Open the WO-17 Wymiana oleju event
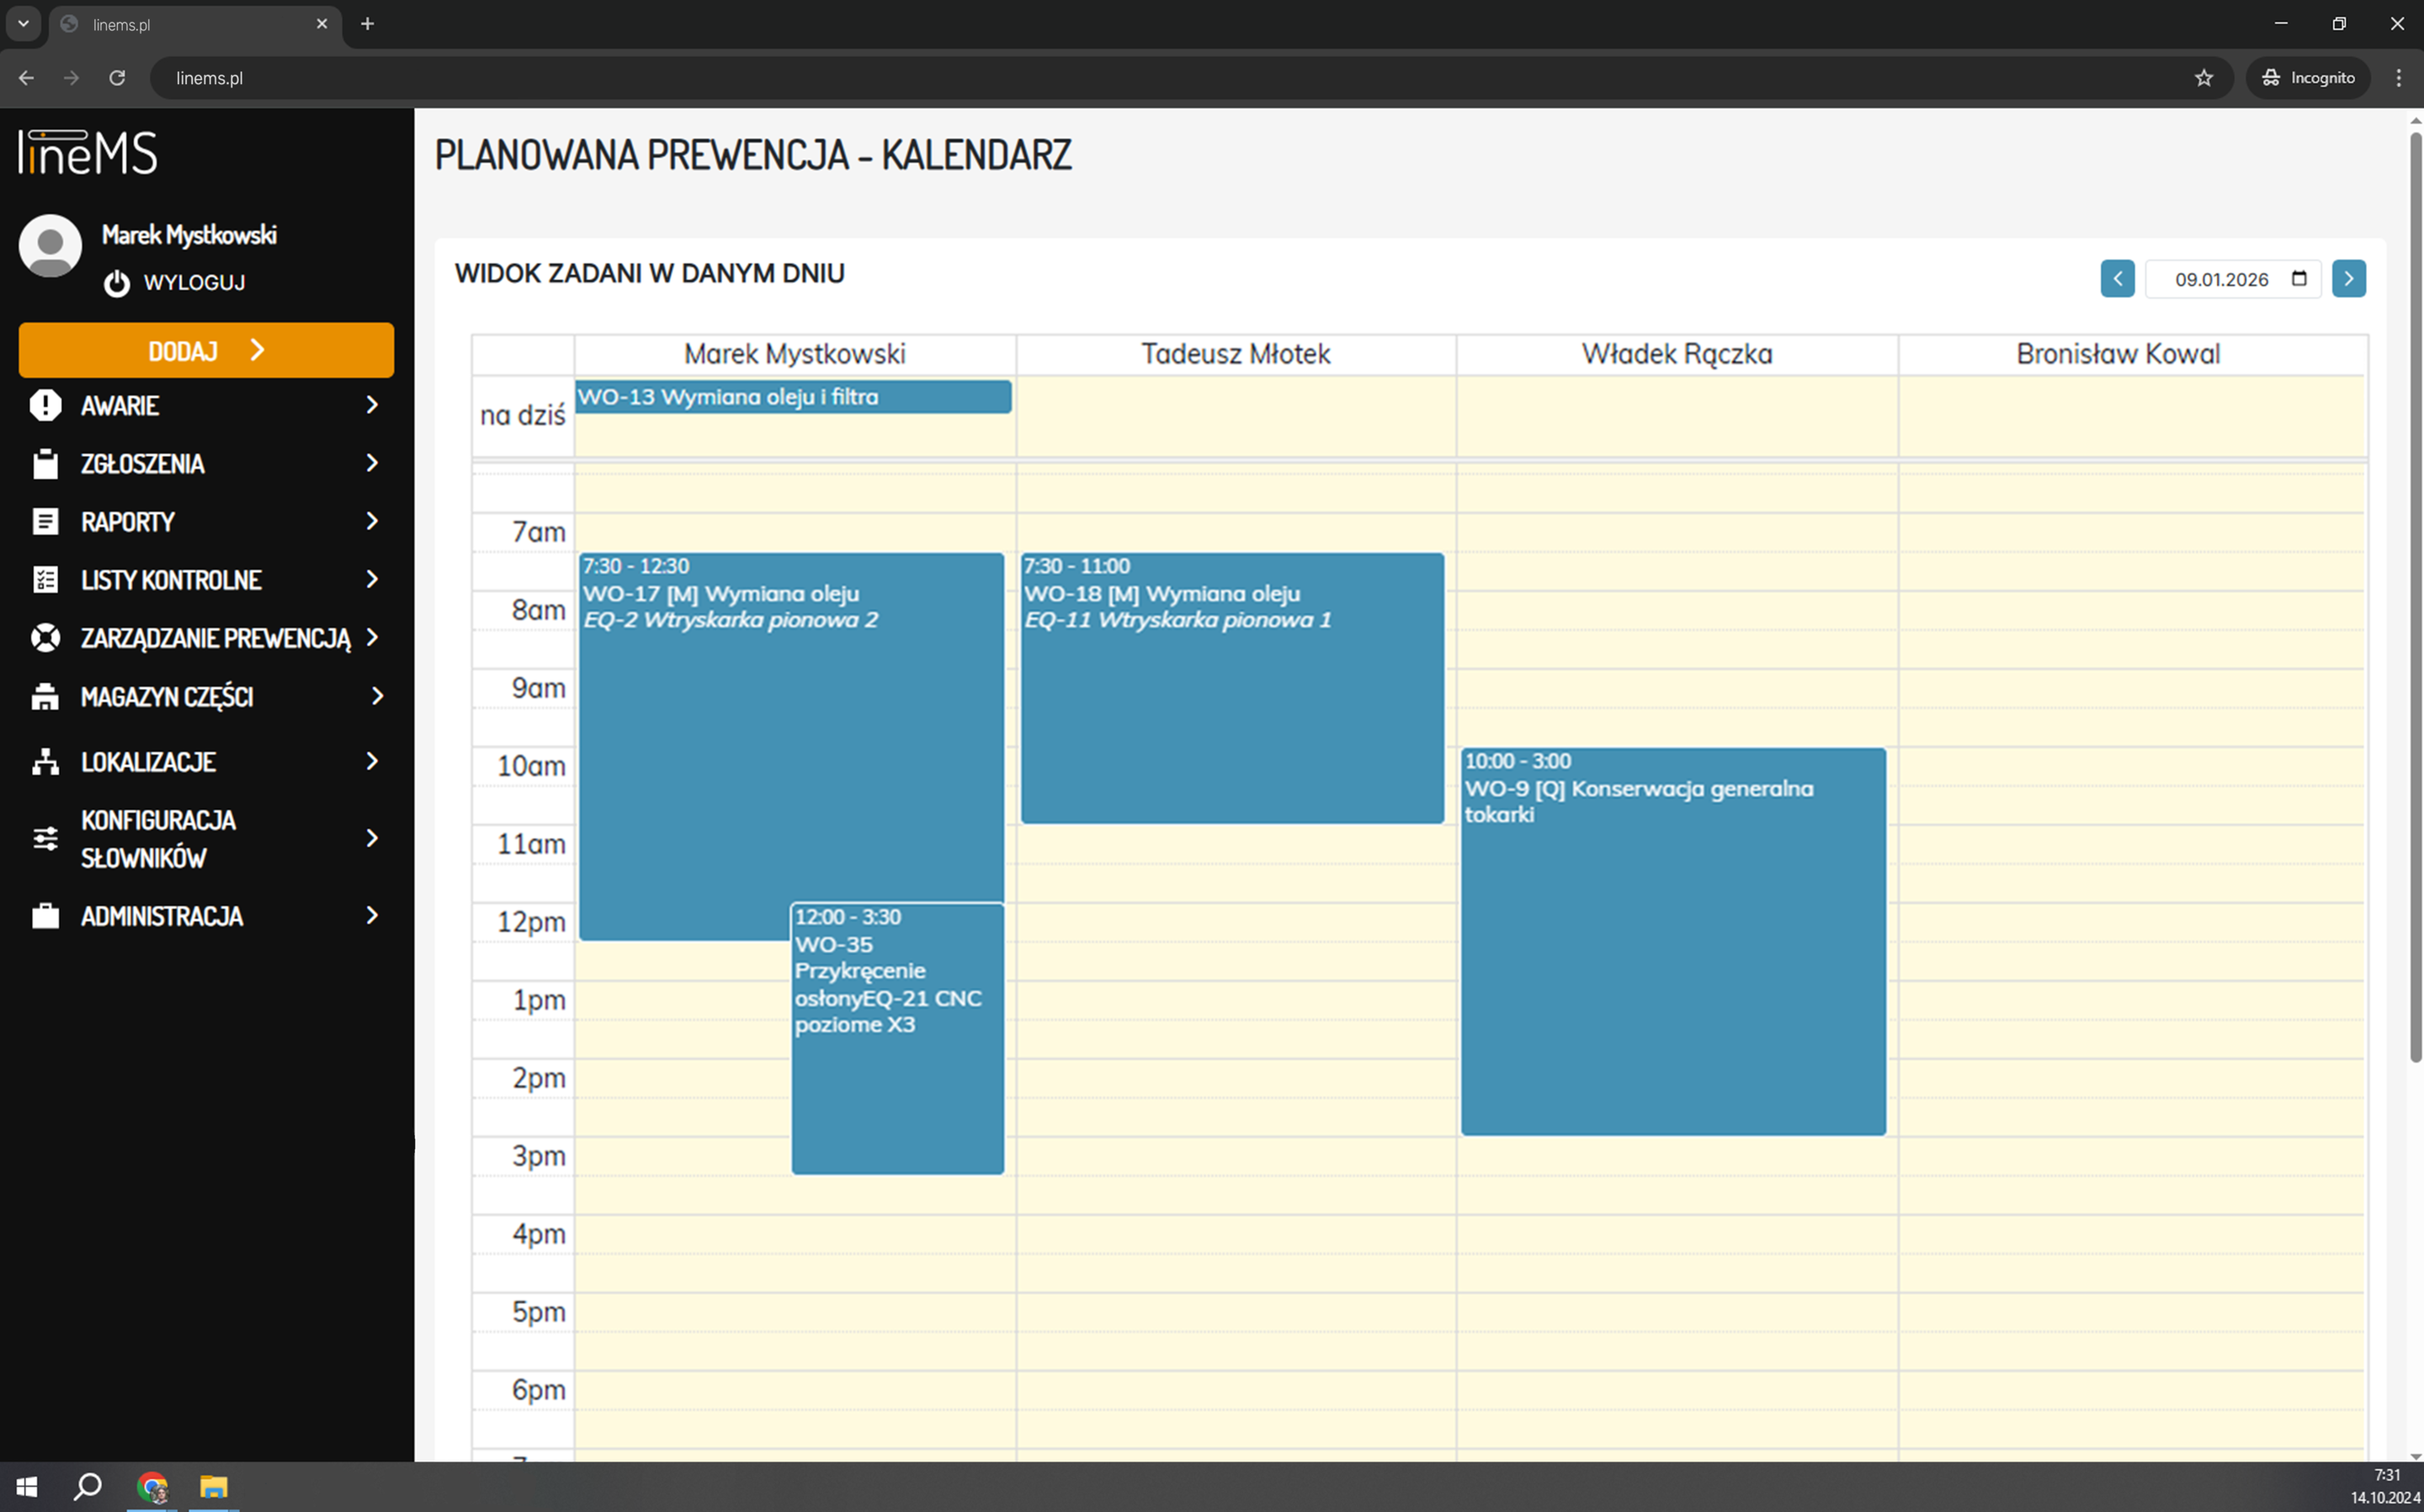The width and height of the screenshot is (2424, 1512). tap(791, 746)
